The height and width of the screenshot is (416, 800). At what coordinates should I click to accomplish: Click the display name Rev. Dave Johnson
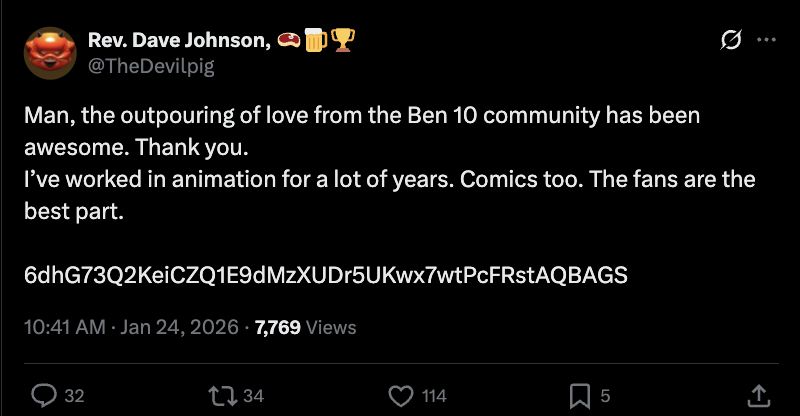(180, 40)
